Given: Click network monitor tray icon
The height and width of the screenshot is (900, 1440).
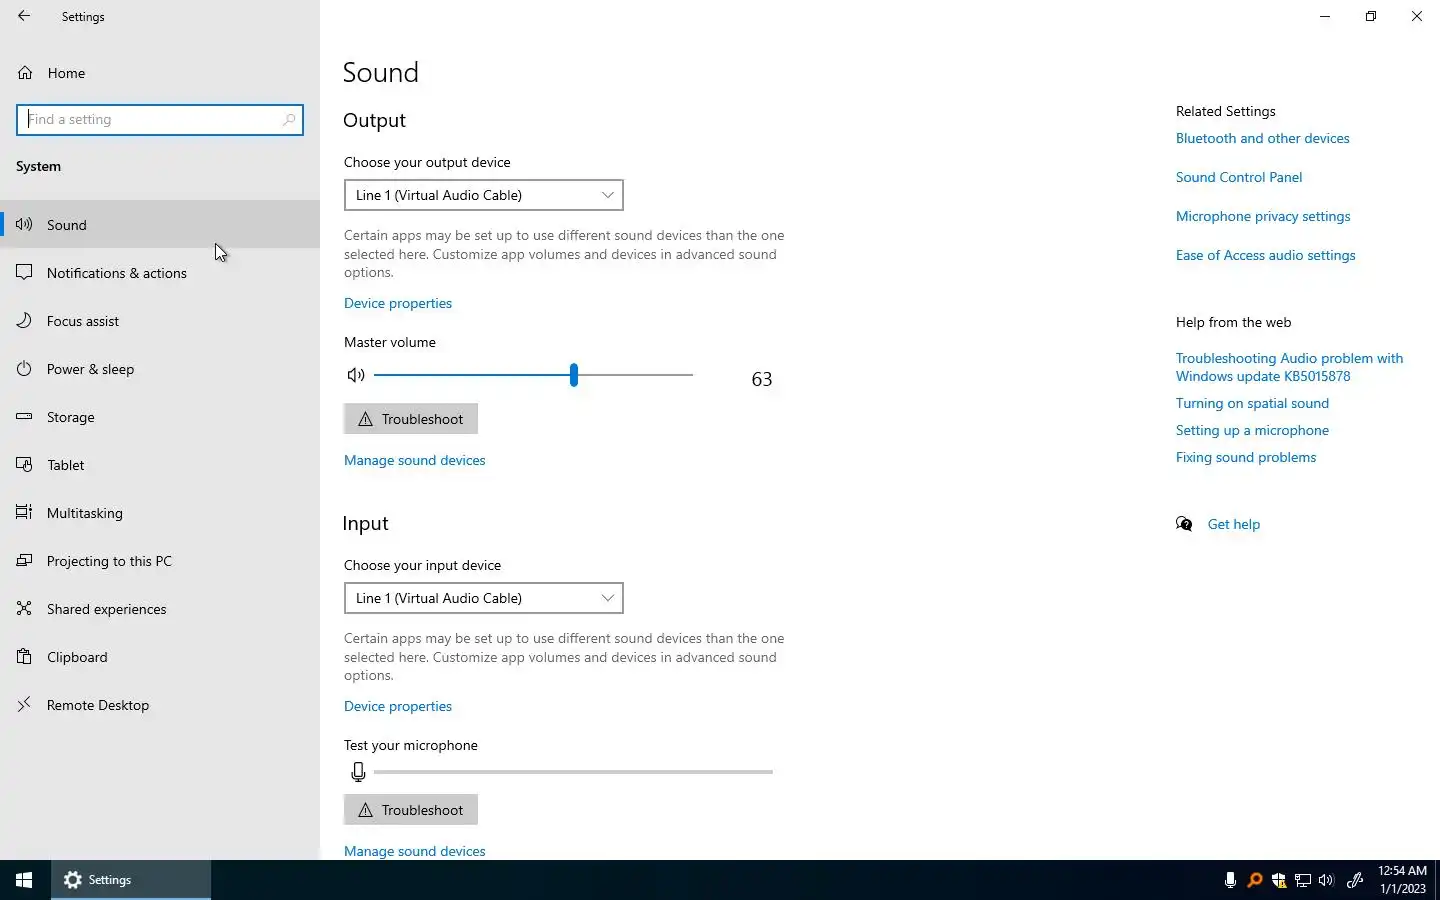Looking at the screenshot, I should coord(1302,880).
